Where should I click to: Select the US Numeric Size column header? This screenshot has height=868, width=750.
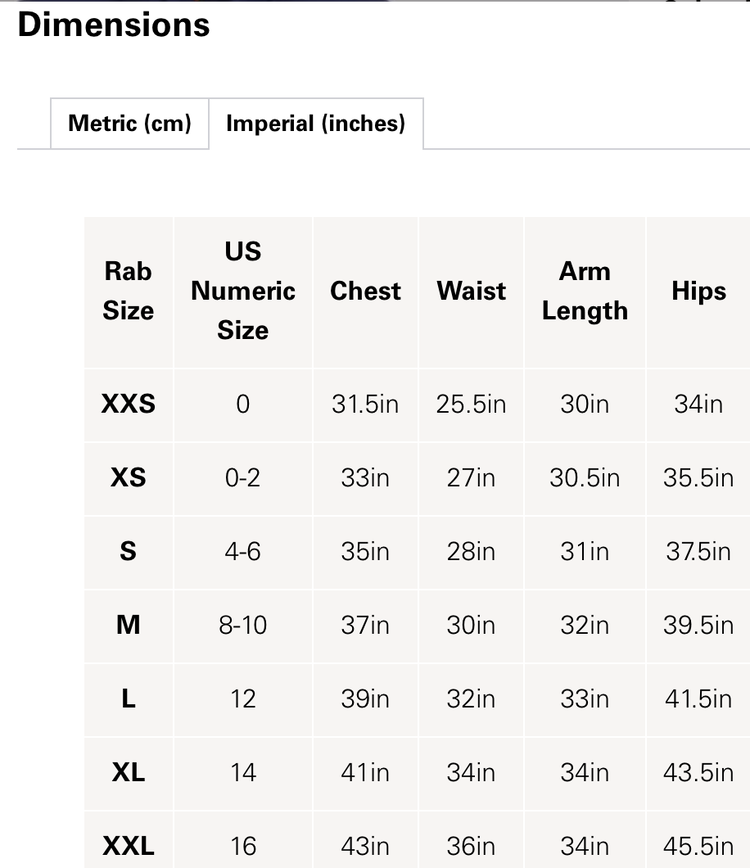click(242, 291)
